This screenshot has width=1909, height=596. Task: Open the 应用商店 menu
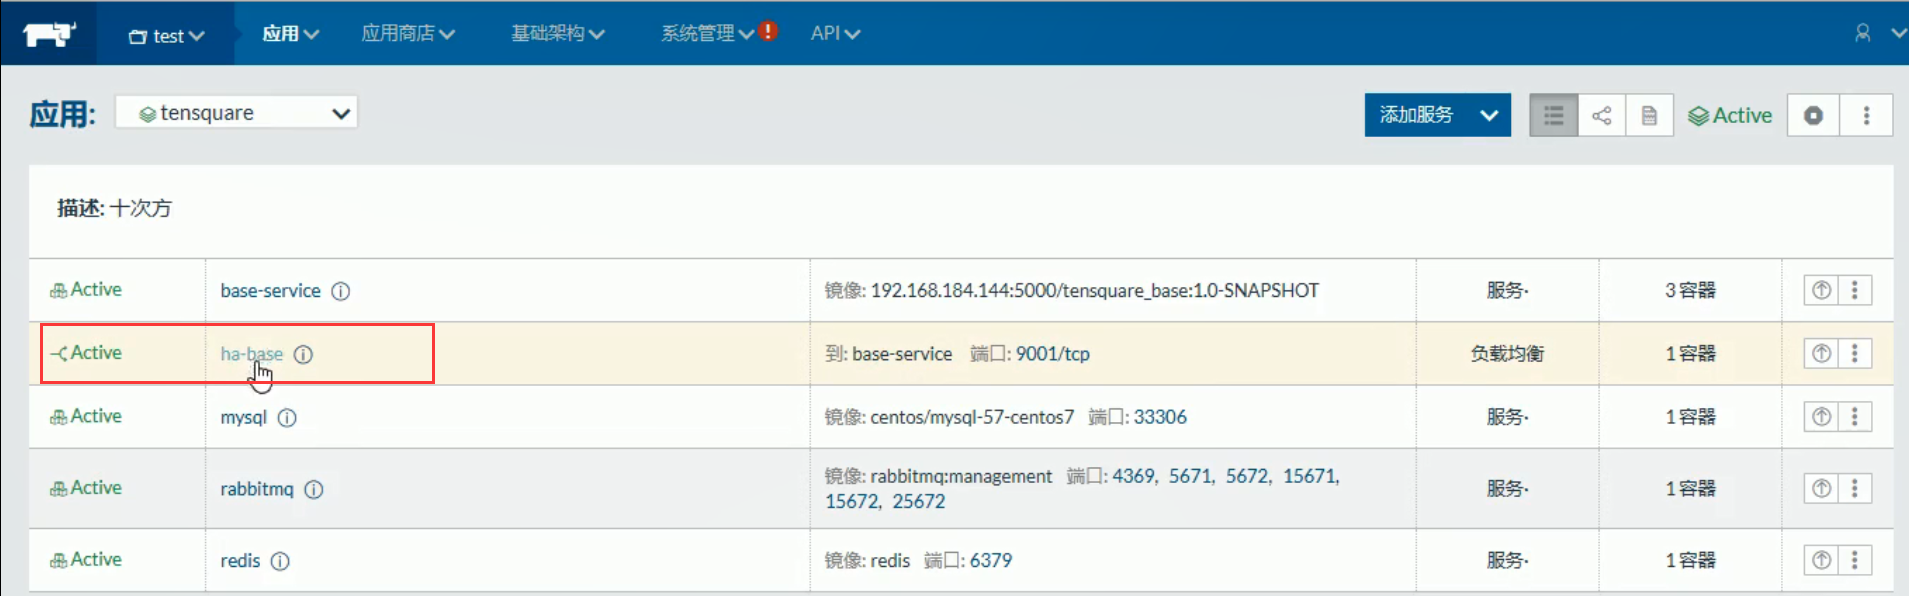(408, 34)
